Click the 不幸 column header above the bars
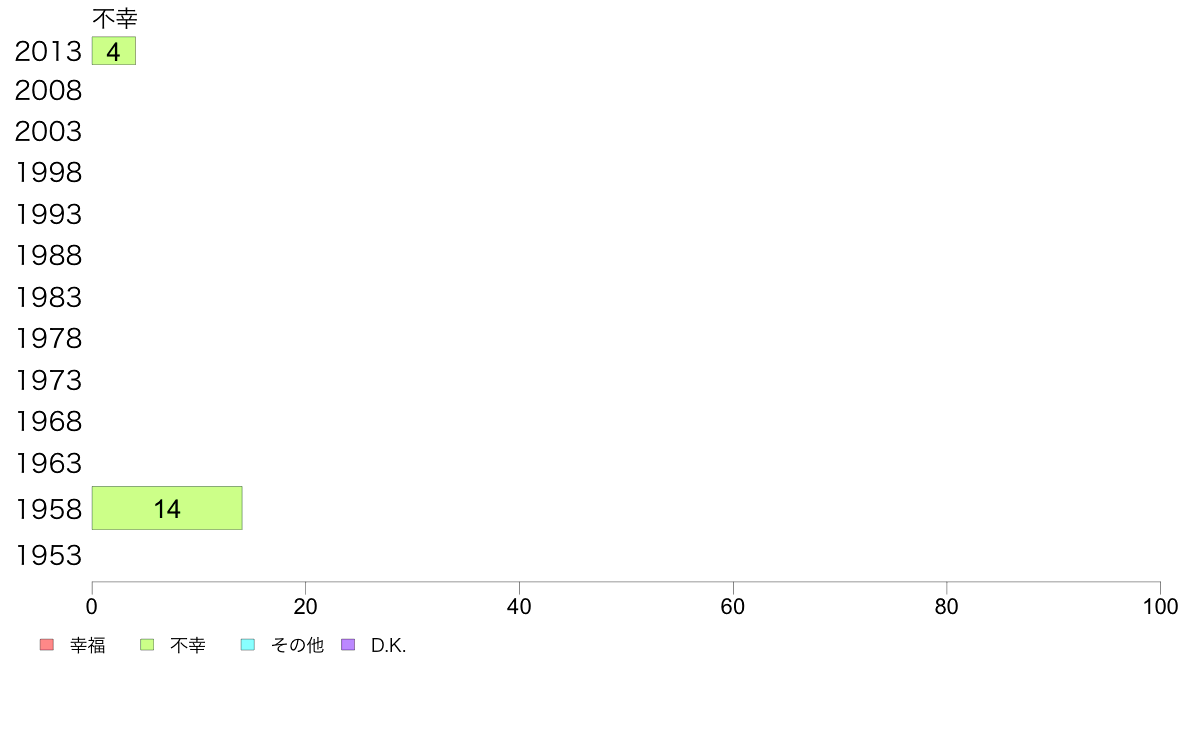 click(x=114, y=18)
